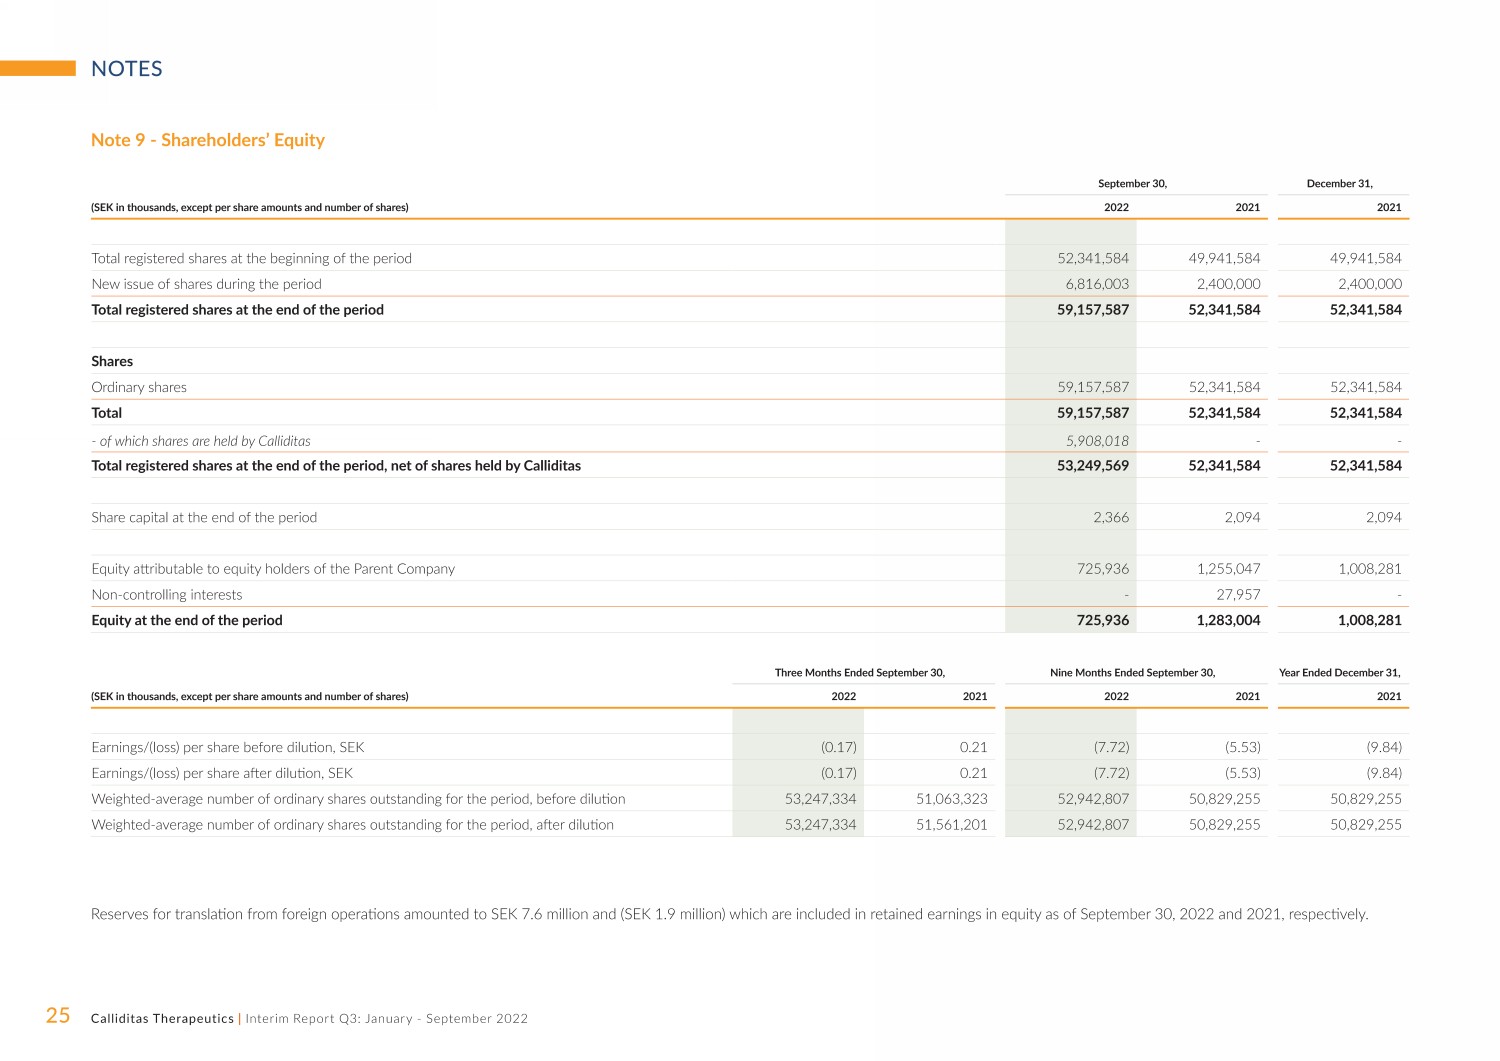The image size is (1500, 1061).
Task: Click the (9.84) value in the after dilution row
Action: 1384,773
